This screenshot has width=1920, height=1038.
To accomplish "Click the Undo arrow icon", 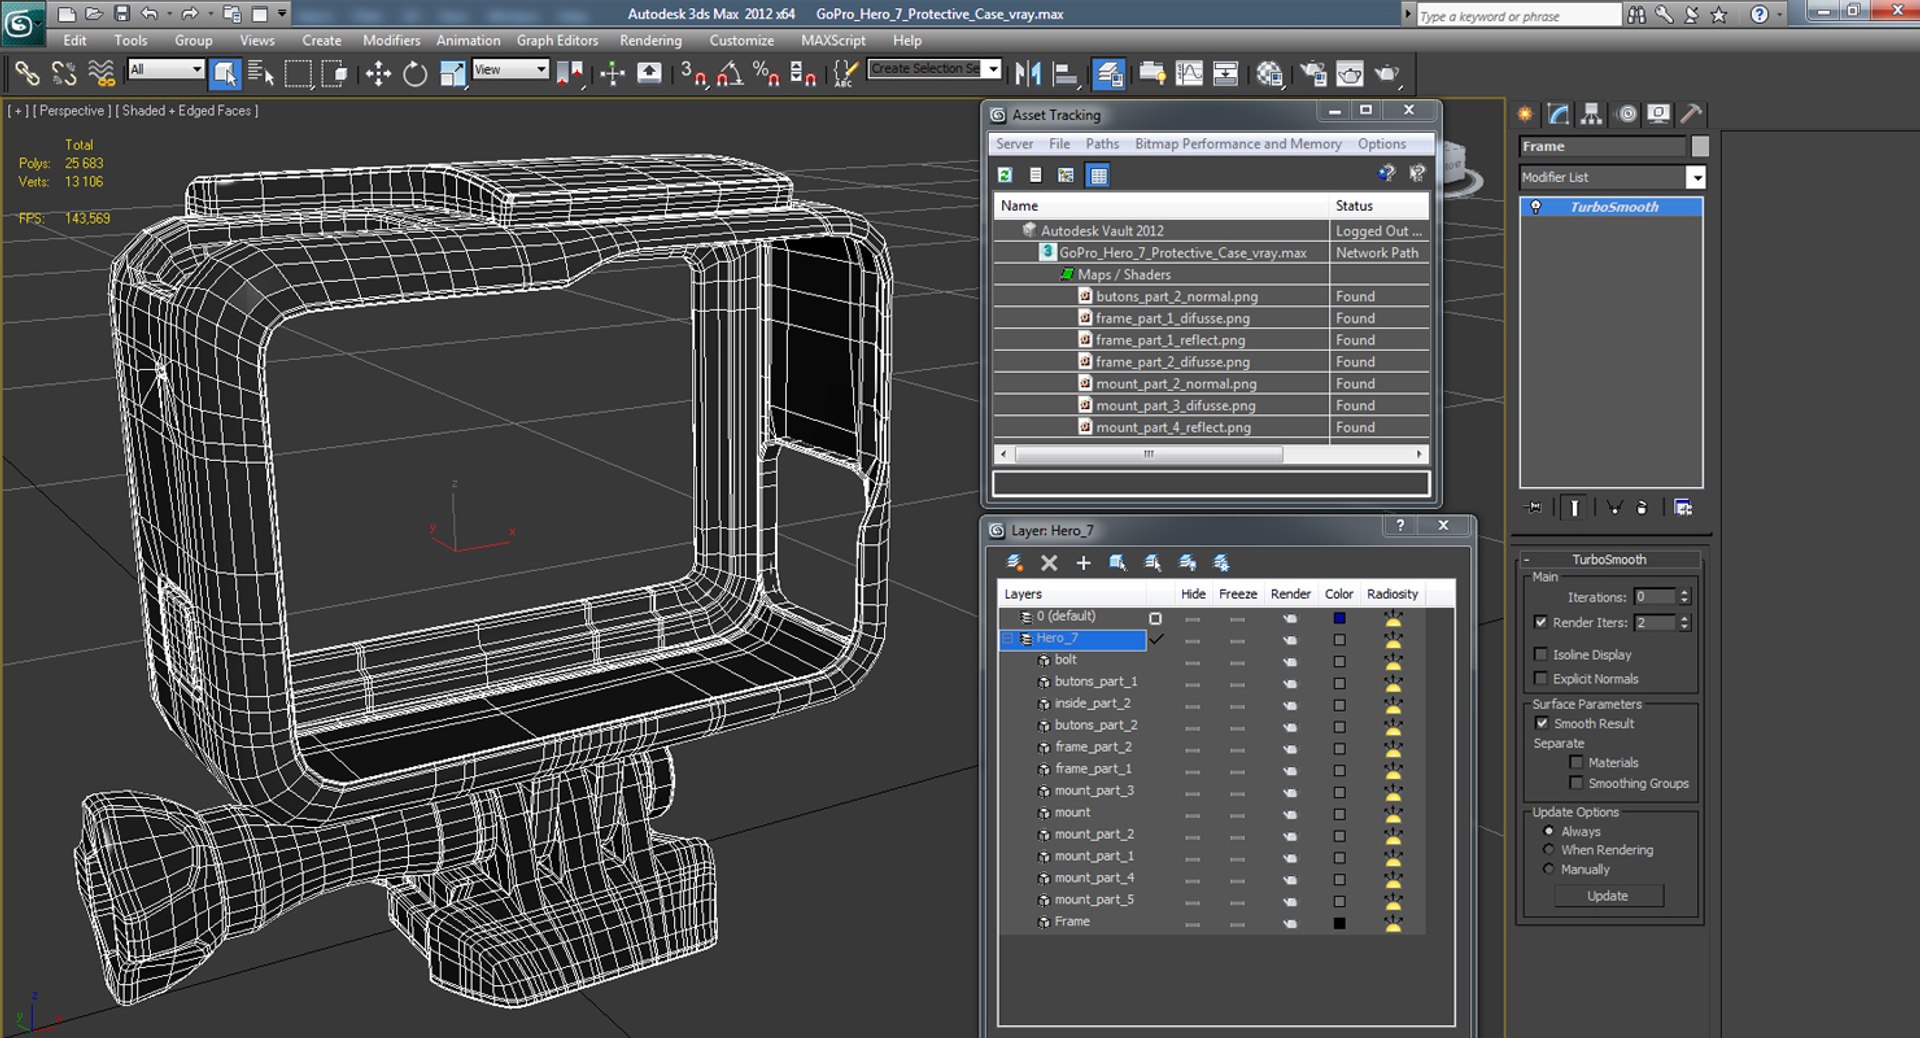I will pyautogui.click(x=149, y=14).
